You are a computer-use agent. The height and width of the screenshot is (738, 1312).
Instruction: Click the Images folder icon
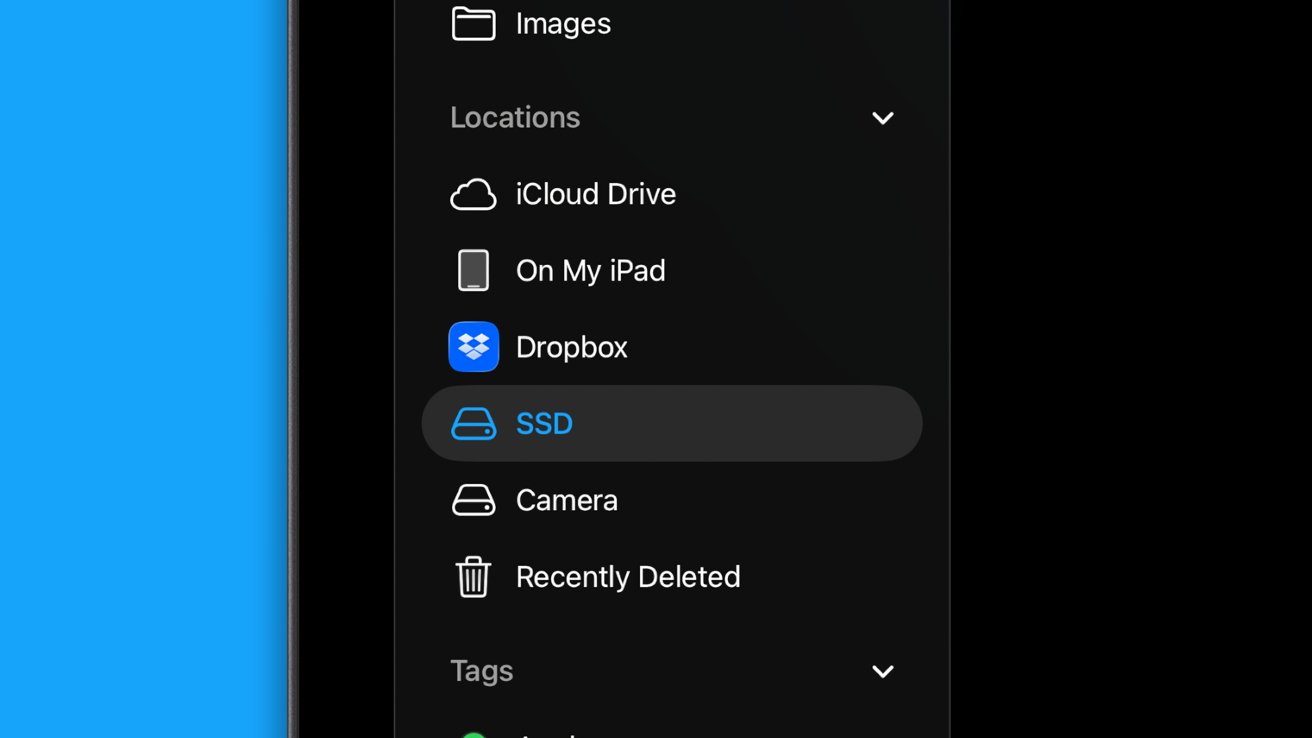(x=473, y=23)
